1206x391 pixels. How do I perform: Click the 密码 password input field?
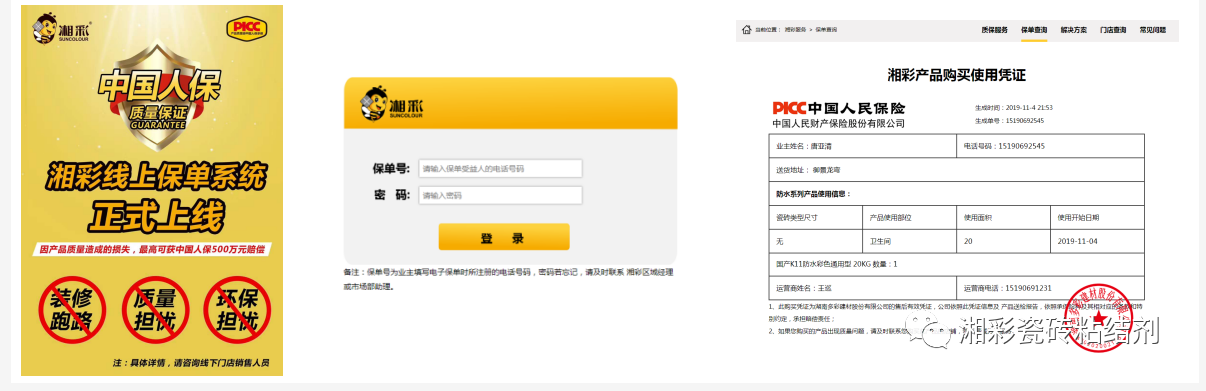pos(500,195)
